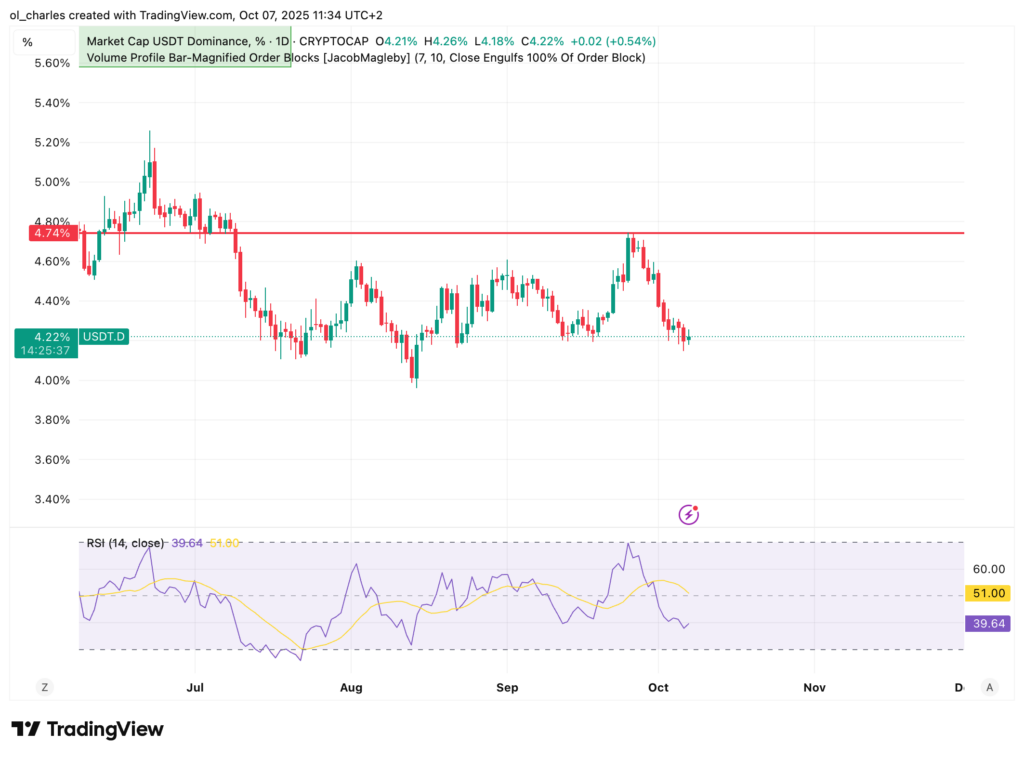The width and height of the screenshot is (1024, 758).
Task: Click the purple lightning indicator icon on chart
Action: coord(688,514)
